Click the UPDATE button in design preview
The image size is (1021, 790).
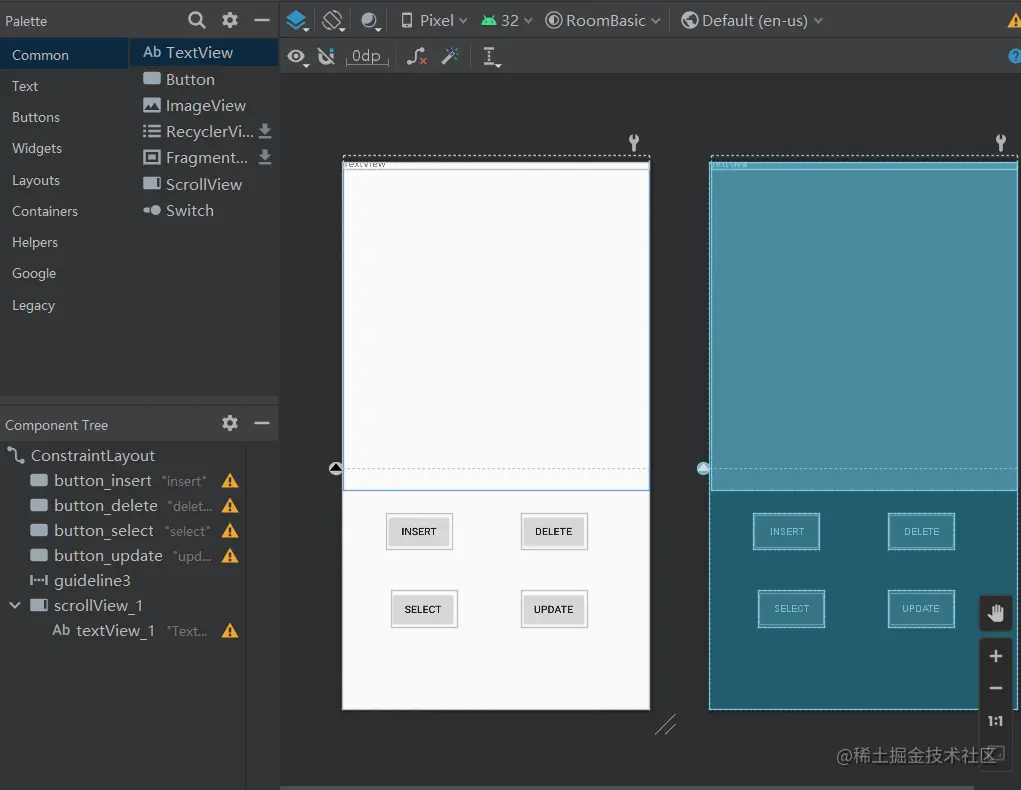coord(554,609)
